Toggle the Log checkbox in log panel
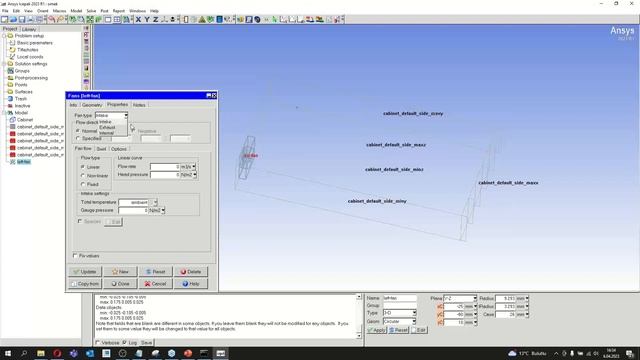Viewport: 640px width, 360px height. click(x=124, y=342)
